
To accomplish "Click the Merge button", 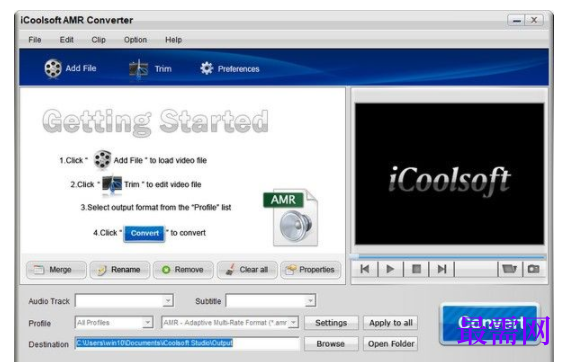I will (56, 270).
